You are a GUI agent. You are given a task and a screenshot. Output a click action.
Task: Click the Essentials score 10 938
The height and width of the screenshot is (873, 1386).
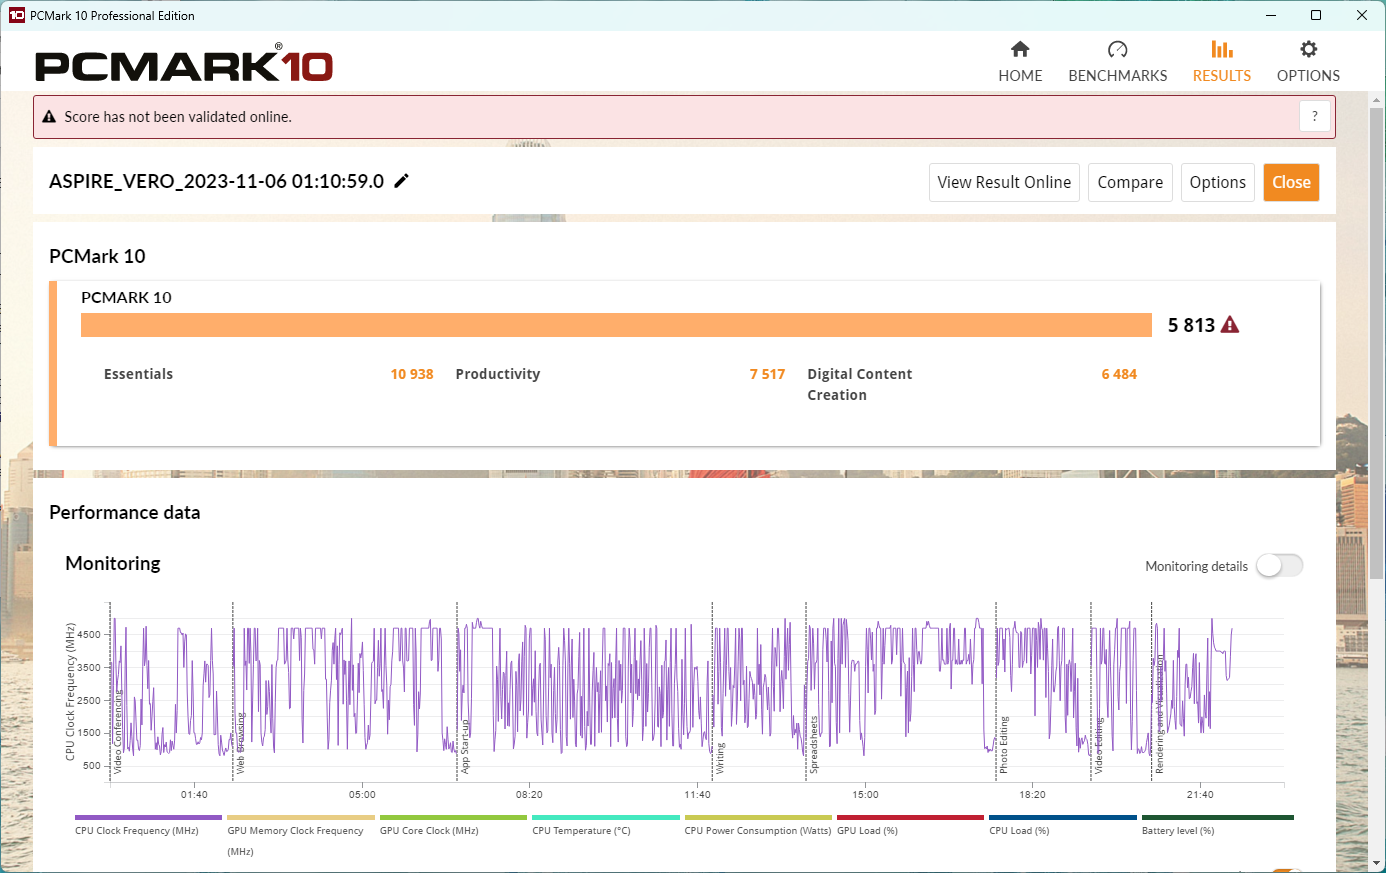tap(412, 374)
